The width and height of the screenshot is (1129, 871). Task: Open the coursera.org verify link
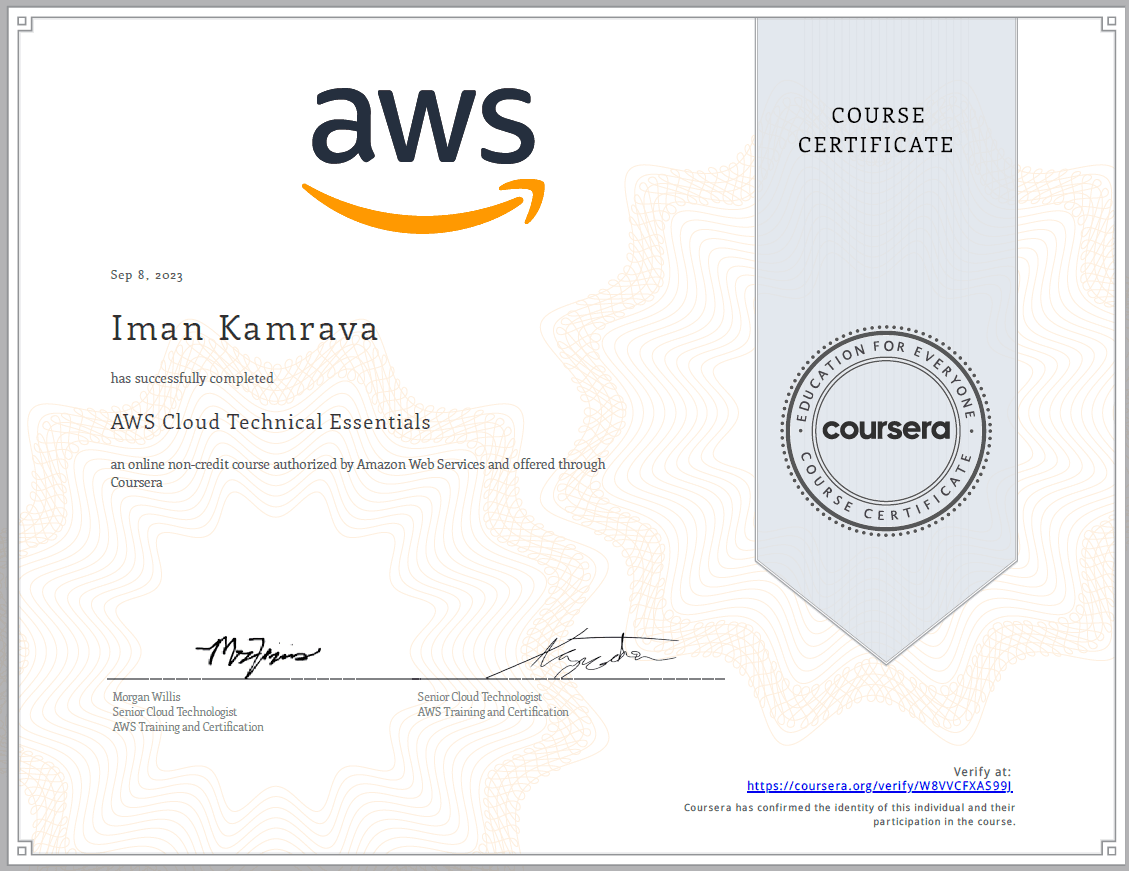[x=879, y=786]
